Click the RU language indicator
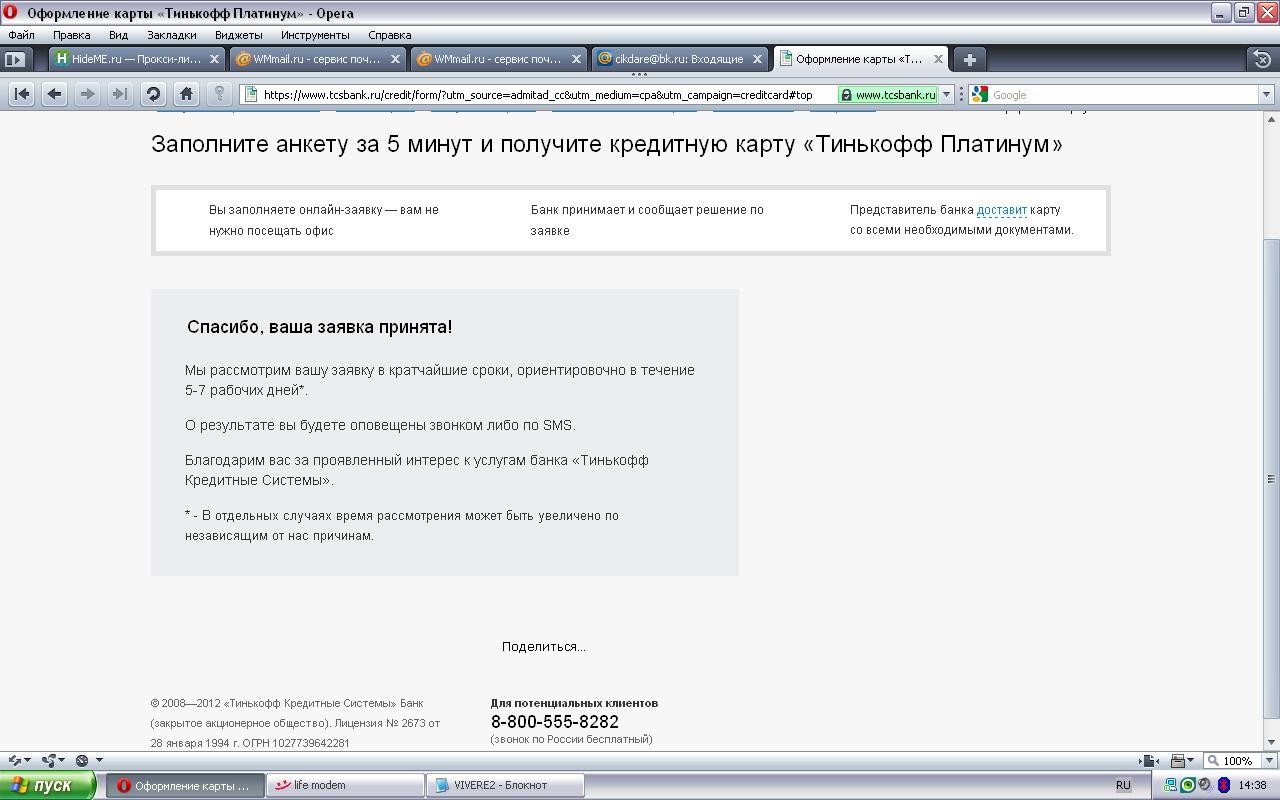The width and height of the screenshot is (1280, 800). [1123, 786]
